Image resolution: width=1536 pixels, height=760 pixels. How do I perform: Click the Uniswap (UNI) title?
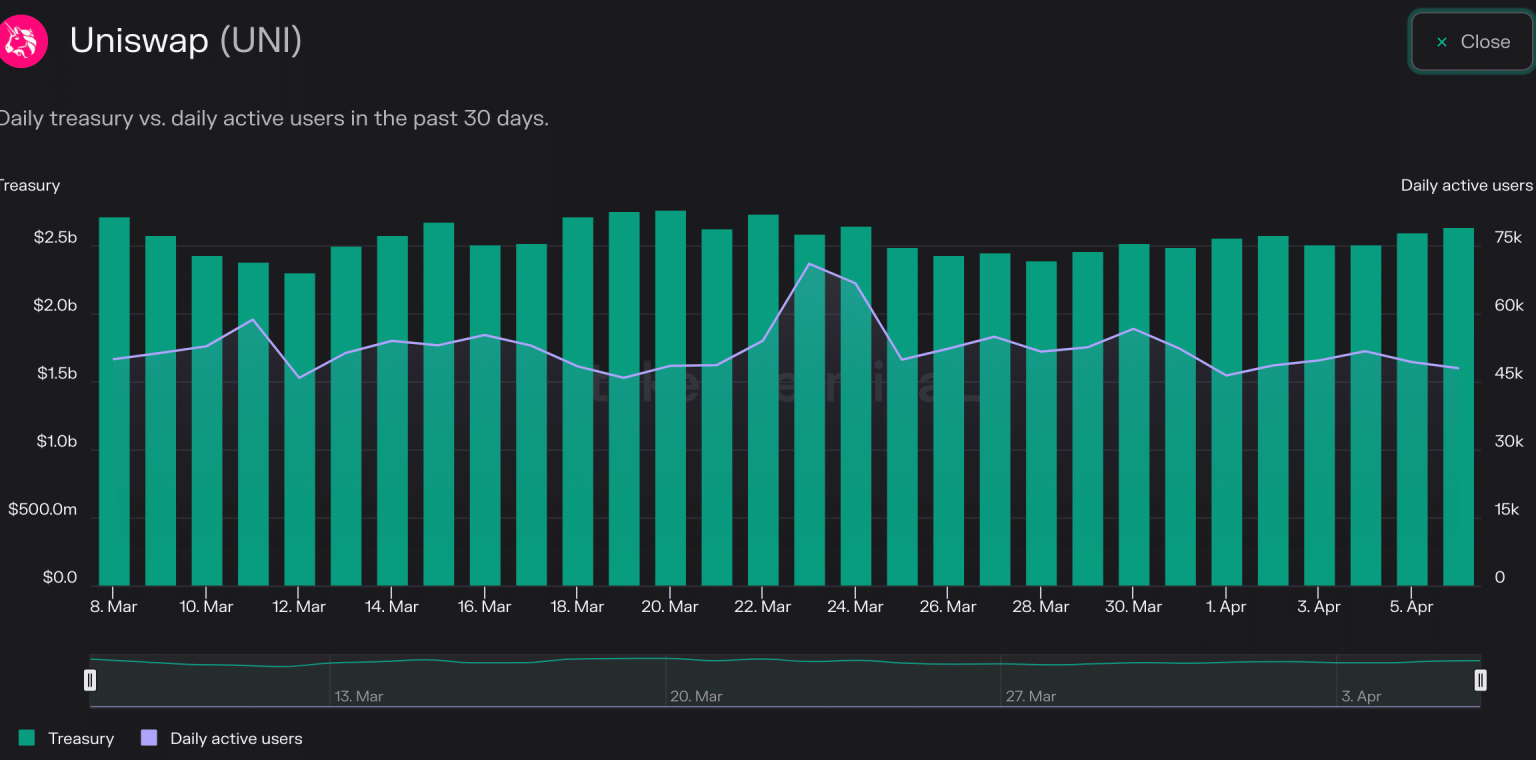point(185,41)
